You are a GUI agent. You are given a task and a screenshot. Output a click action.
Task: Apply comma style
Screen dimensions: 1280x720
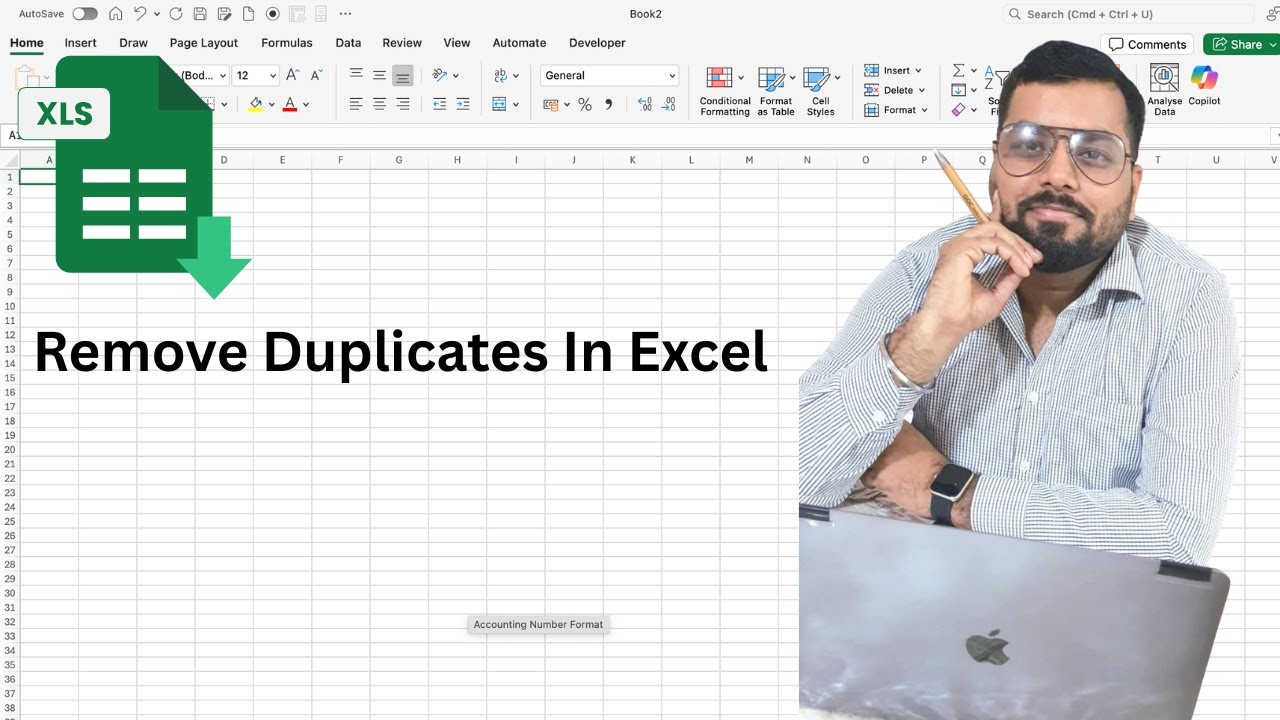[x=608, y=104]
